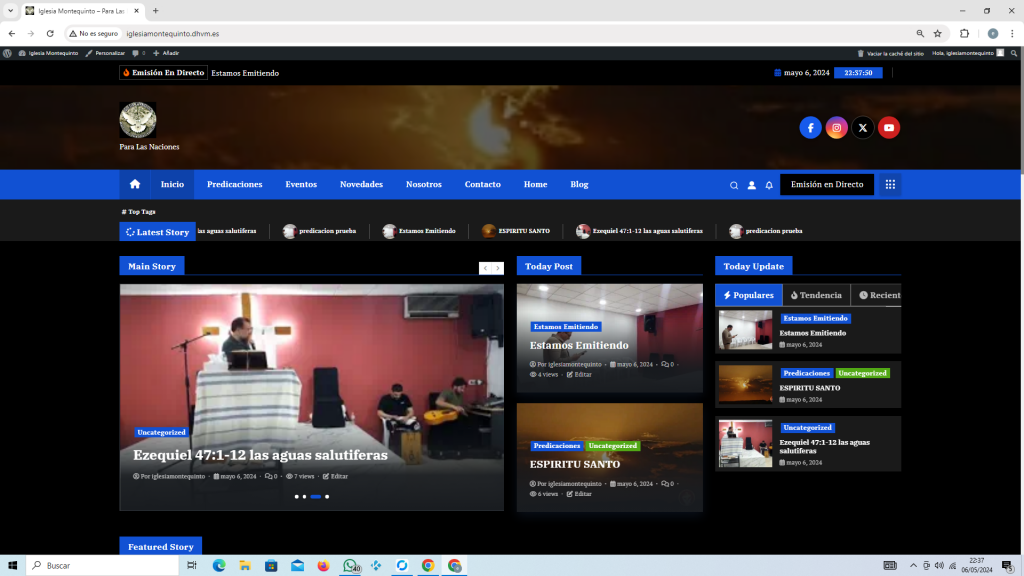Click the user account icon in menu

752,185
